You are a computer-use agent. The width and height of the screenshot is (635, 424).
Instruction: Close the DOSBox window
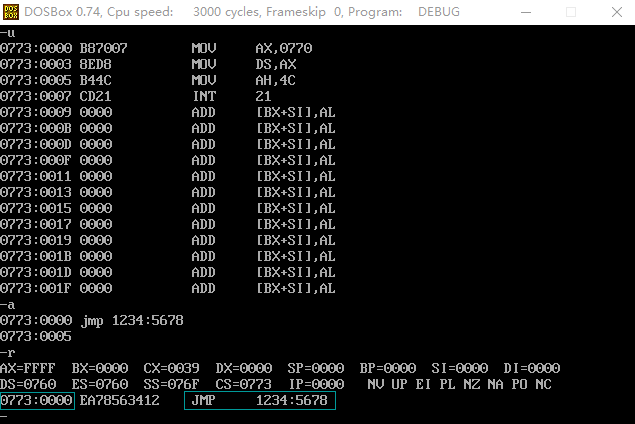[616, 12]
